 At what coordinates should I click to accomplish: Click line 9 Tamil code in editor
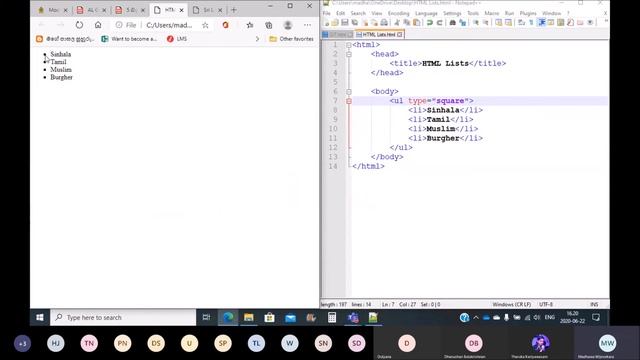pos(441,120)
